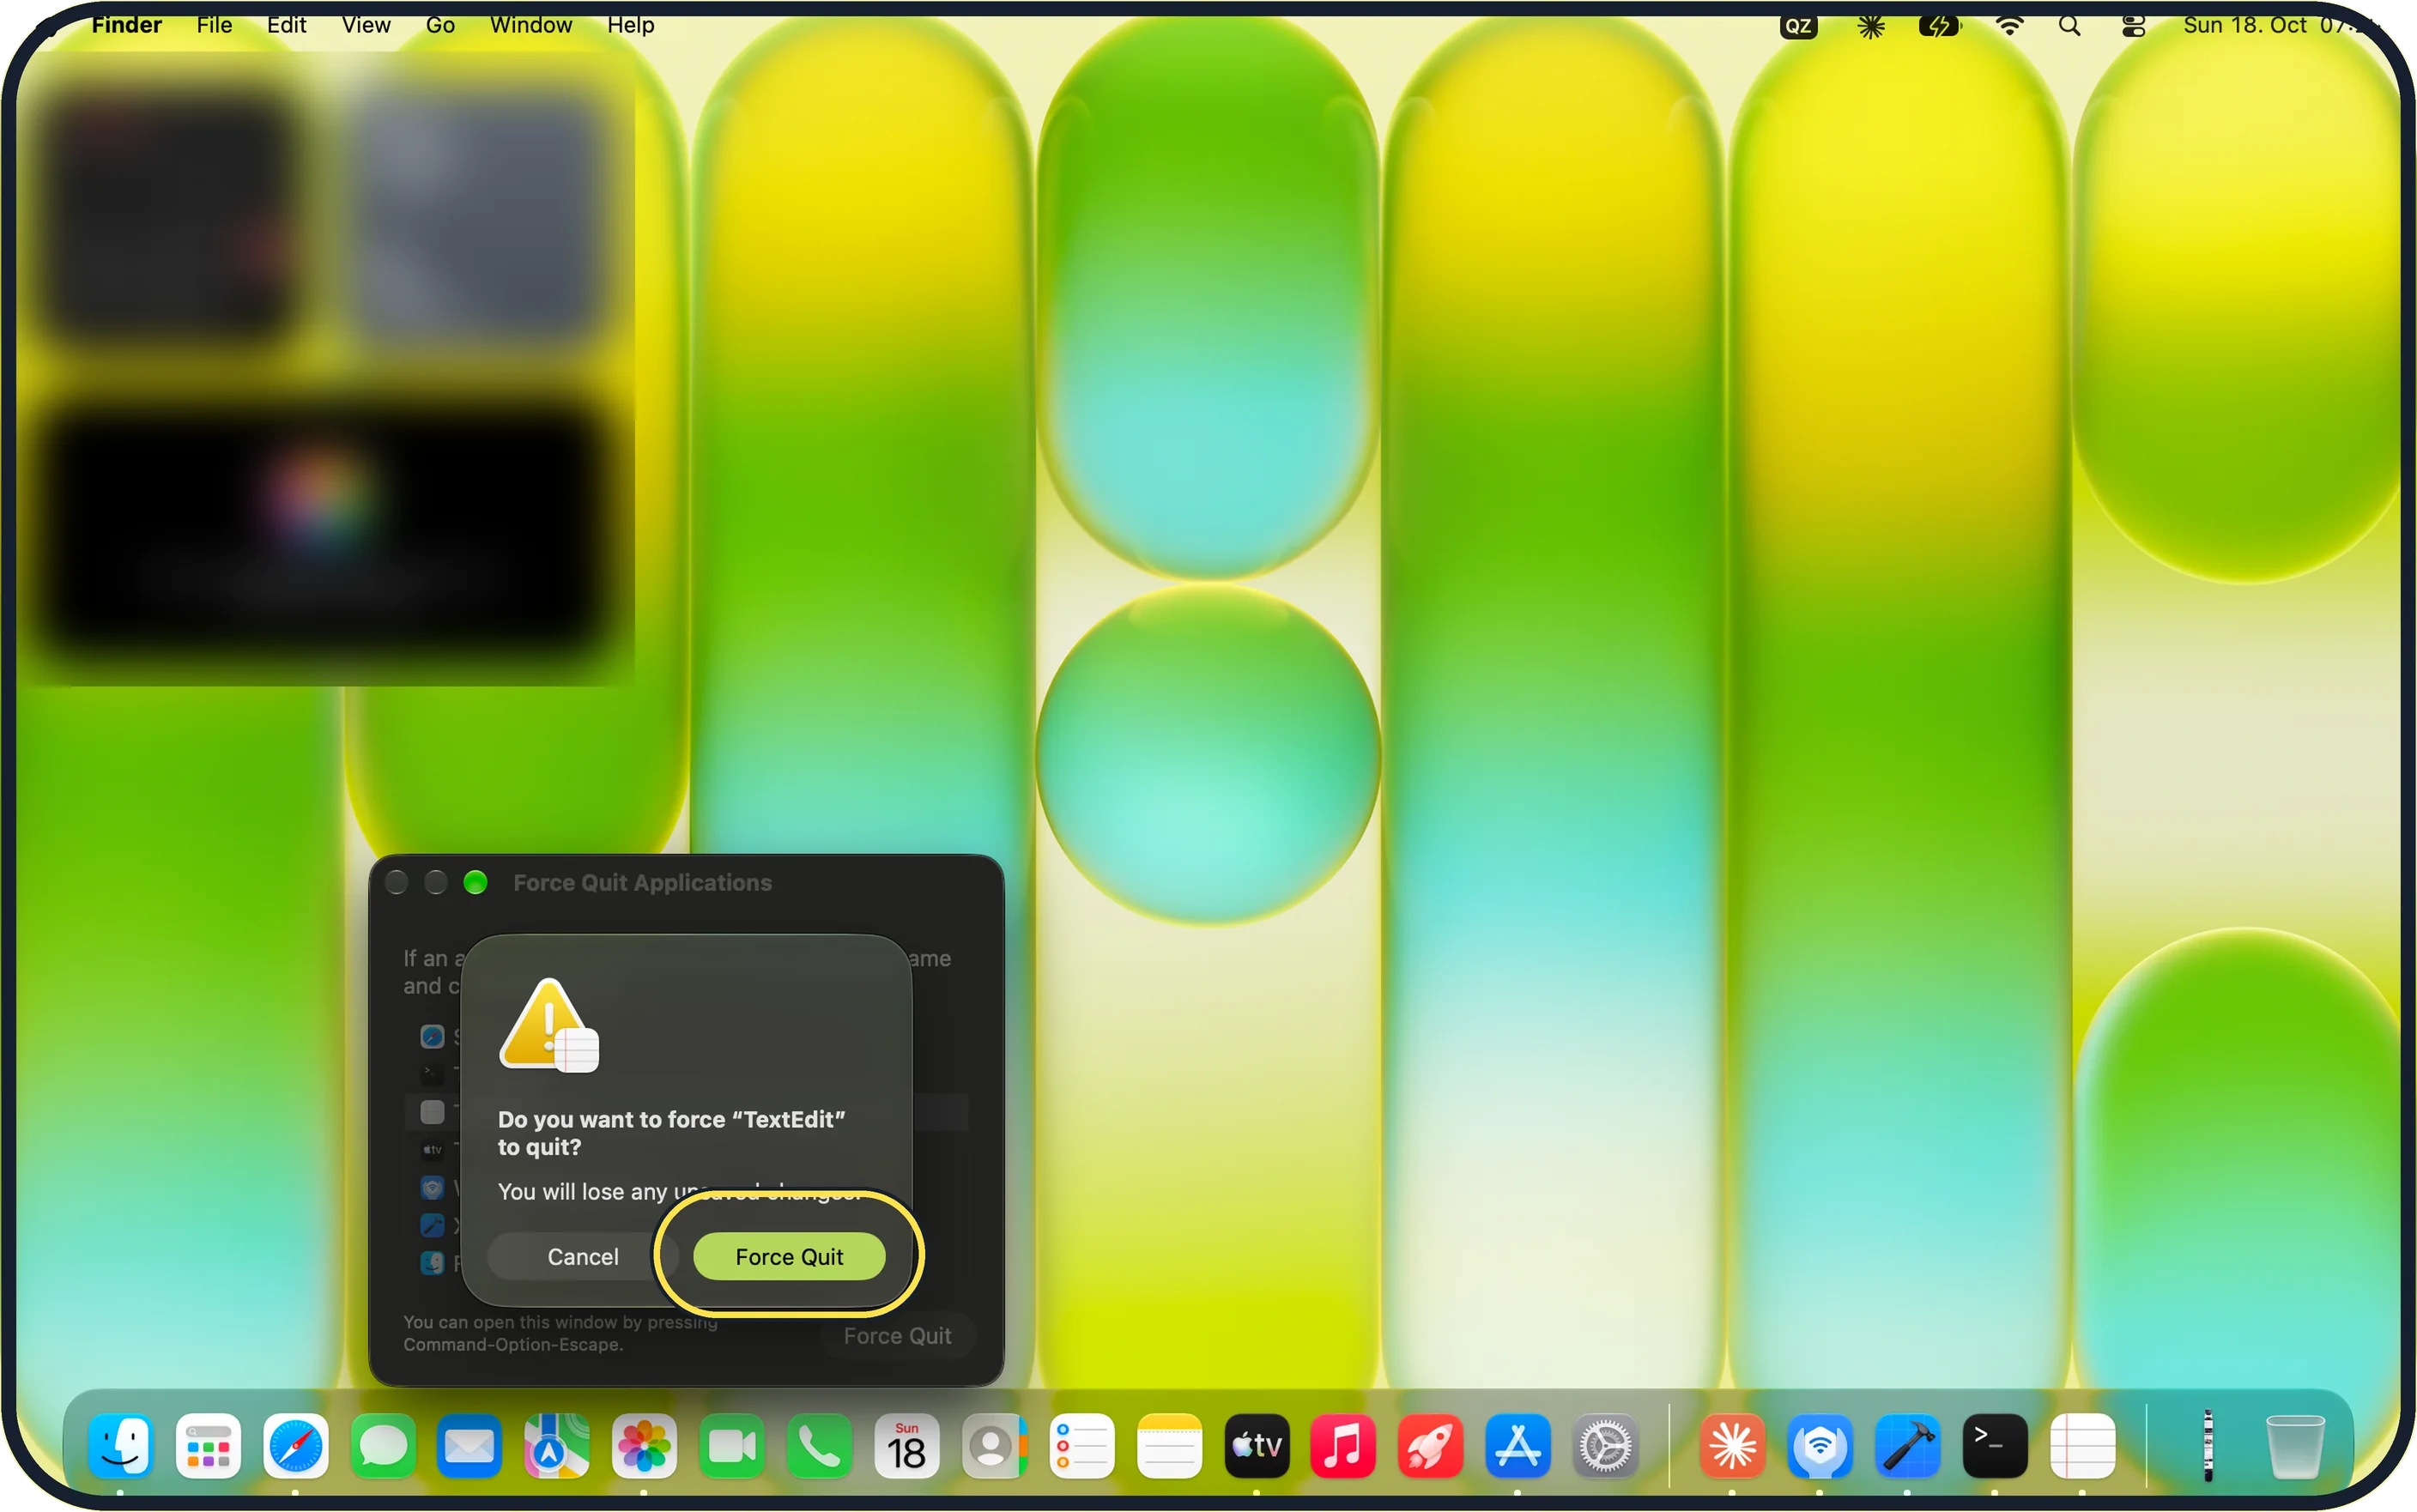
Task: Open the Go menu
Action: 440,25
